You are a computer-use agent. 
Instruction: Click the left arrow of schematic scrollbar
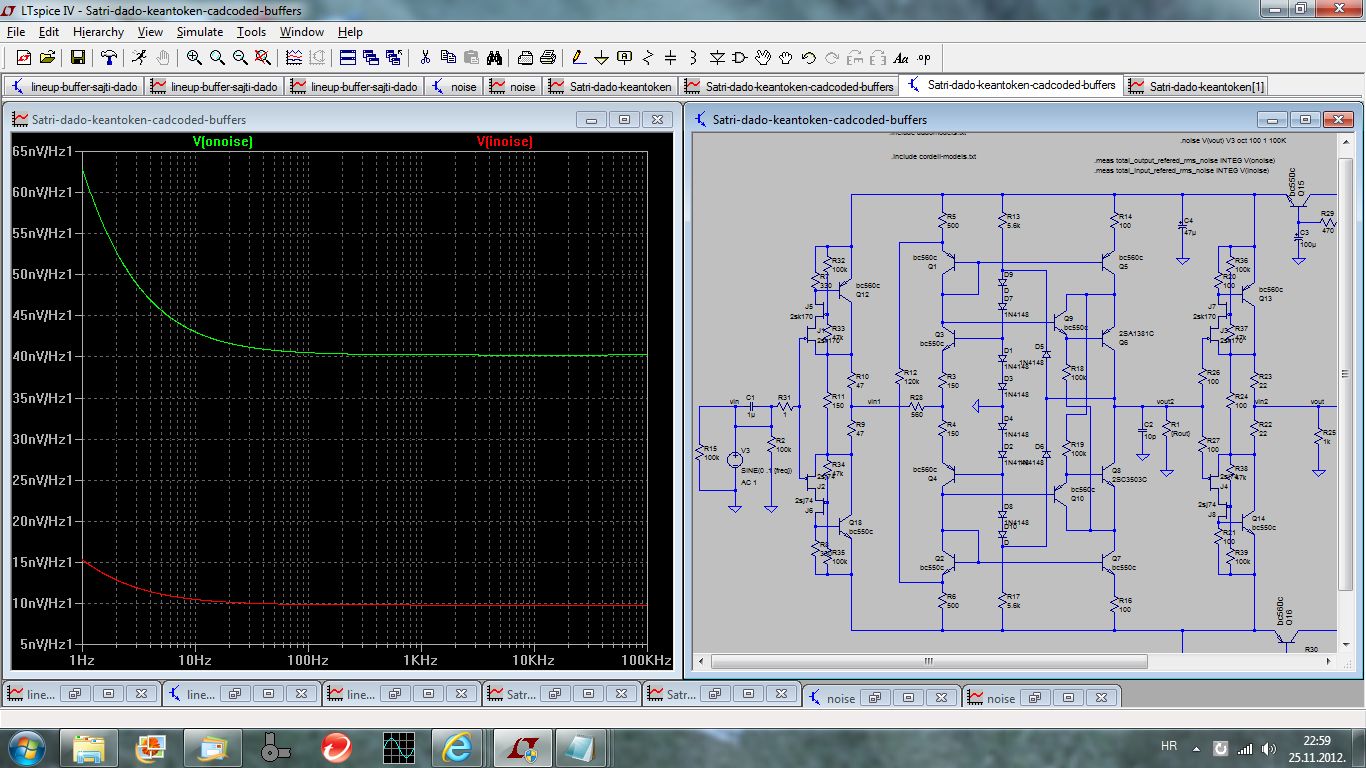[702, 661]
